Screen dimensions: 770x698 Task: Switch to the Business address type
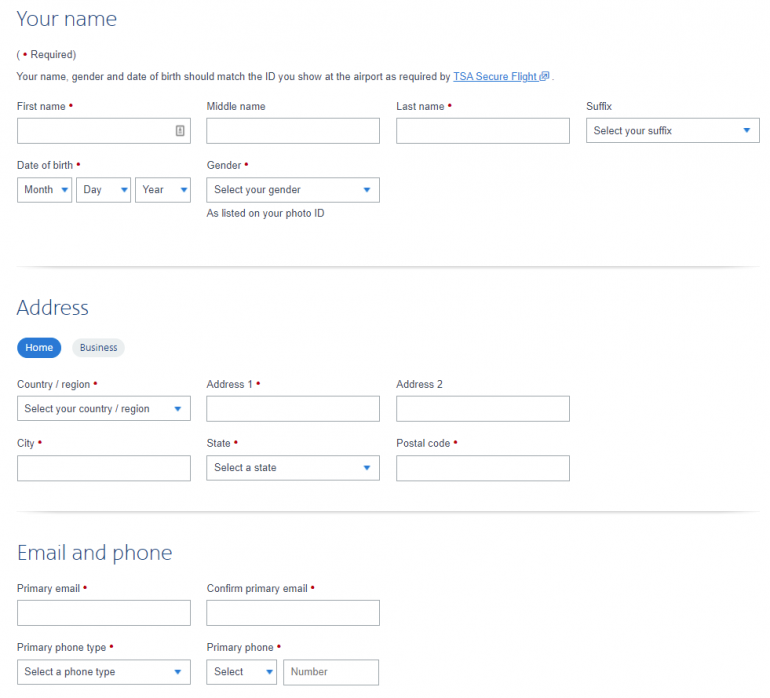(98, 348)
